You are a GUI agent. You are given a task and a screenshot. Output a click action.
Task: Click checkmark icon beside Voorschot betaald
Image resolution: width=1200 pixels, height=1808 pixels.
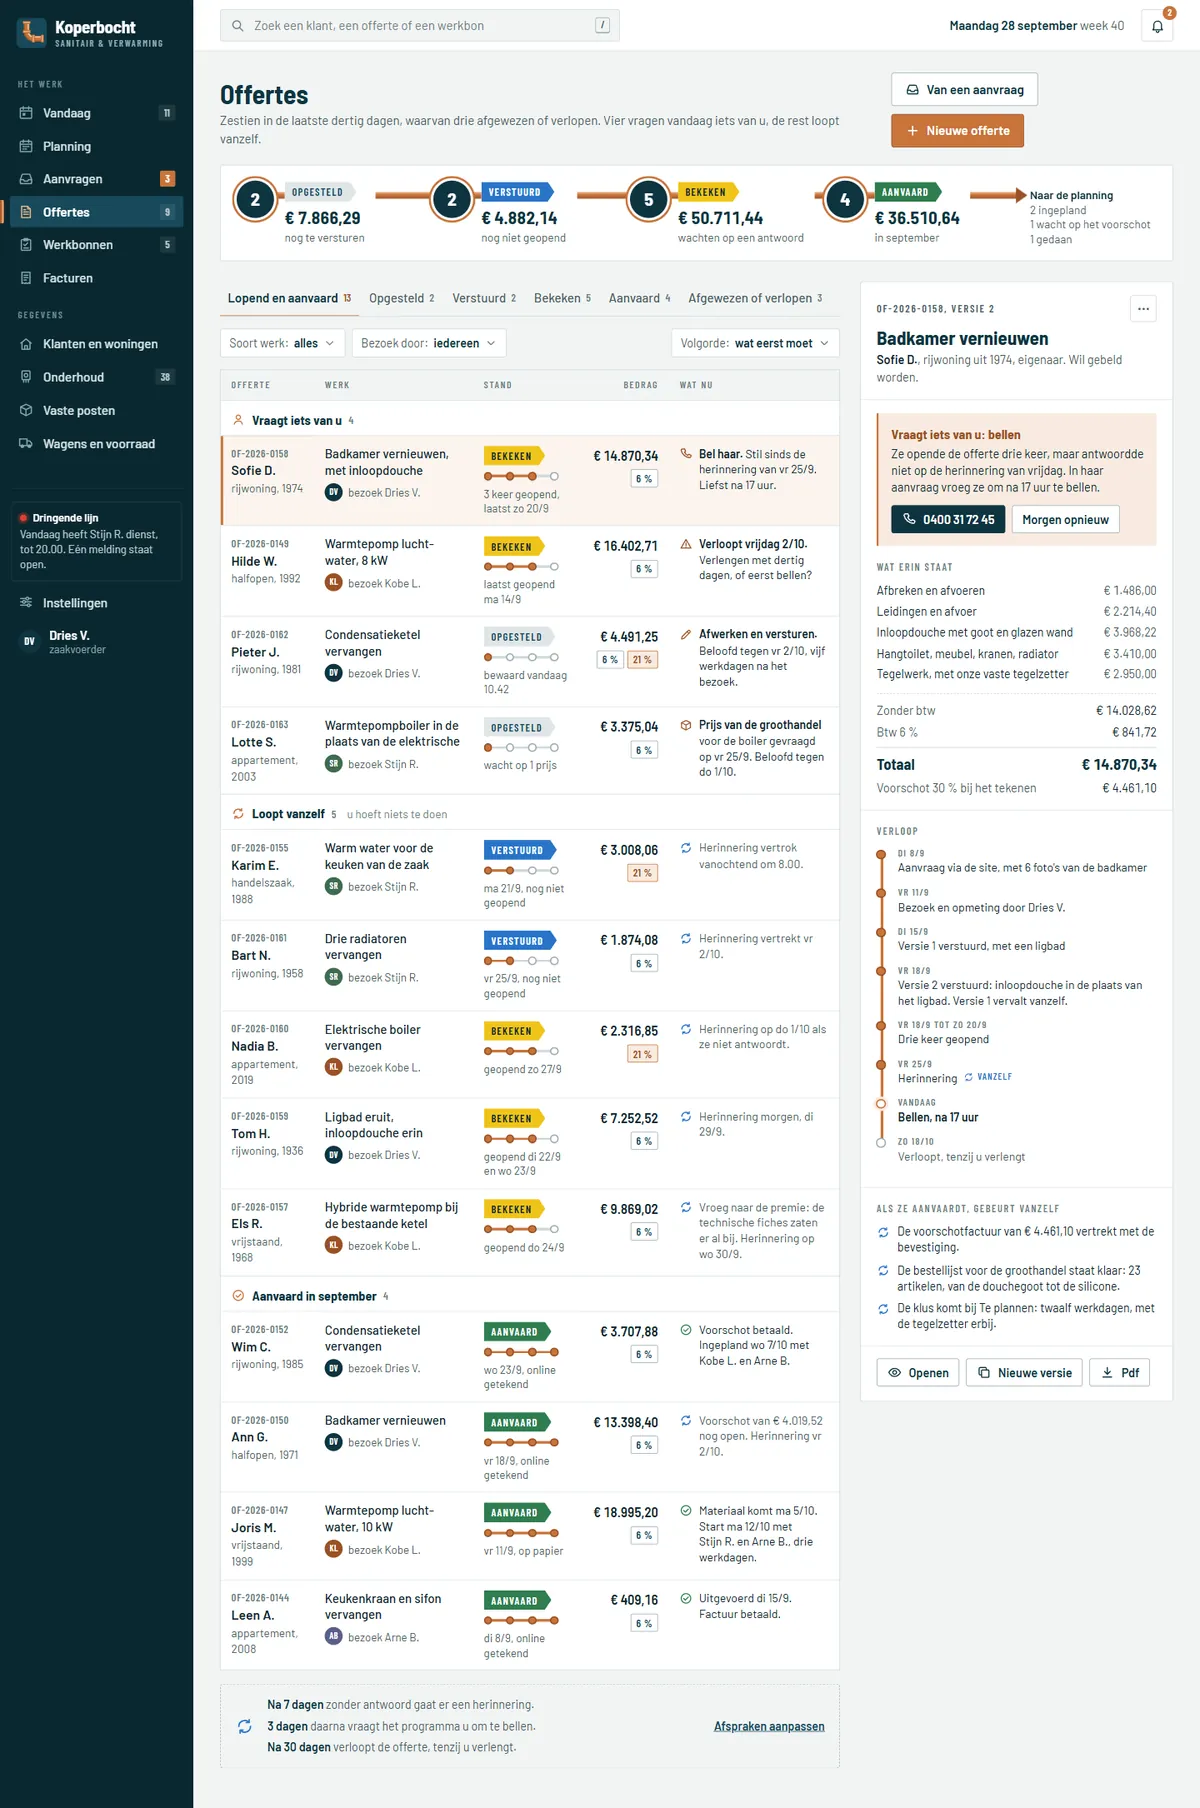686,1330
